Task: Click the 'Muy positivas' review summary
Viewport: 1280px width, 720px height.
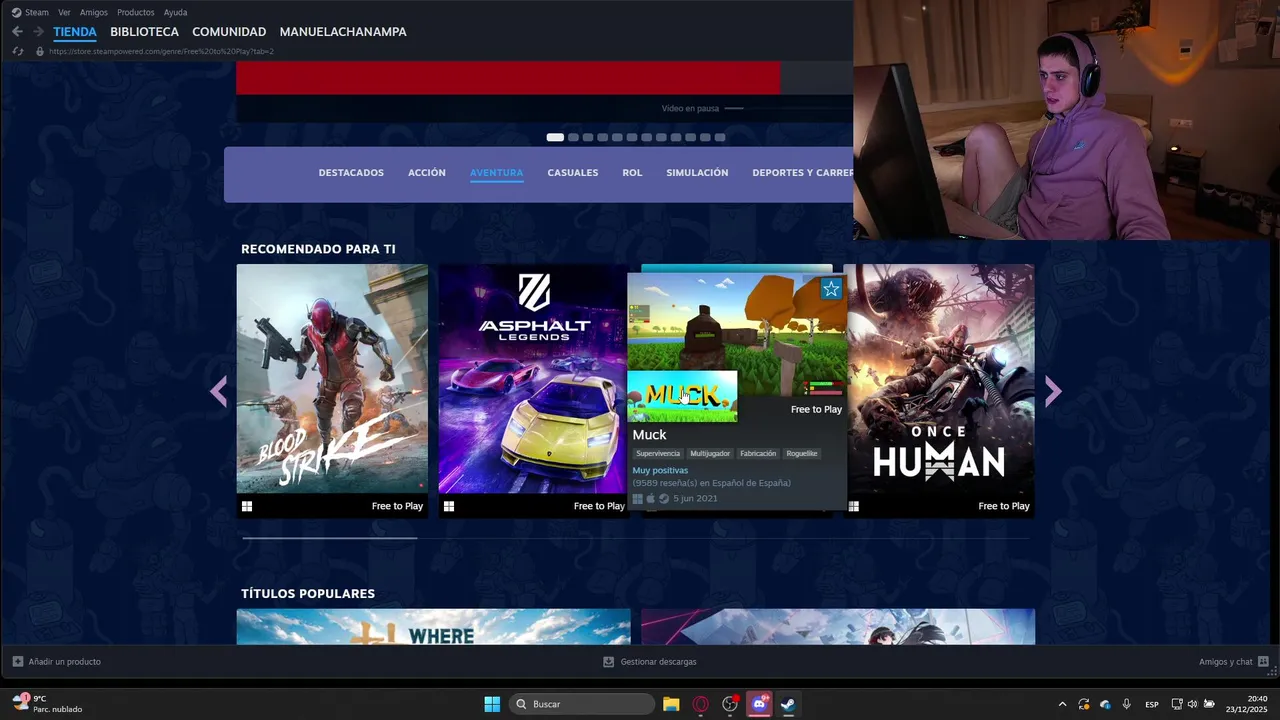Action: pyautogui.click(x=660, y=470)
